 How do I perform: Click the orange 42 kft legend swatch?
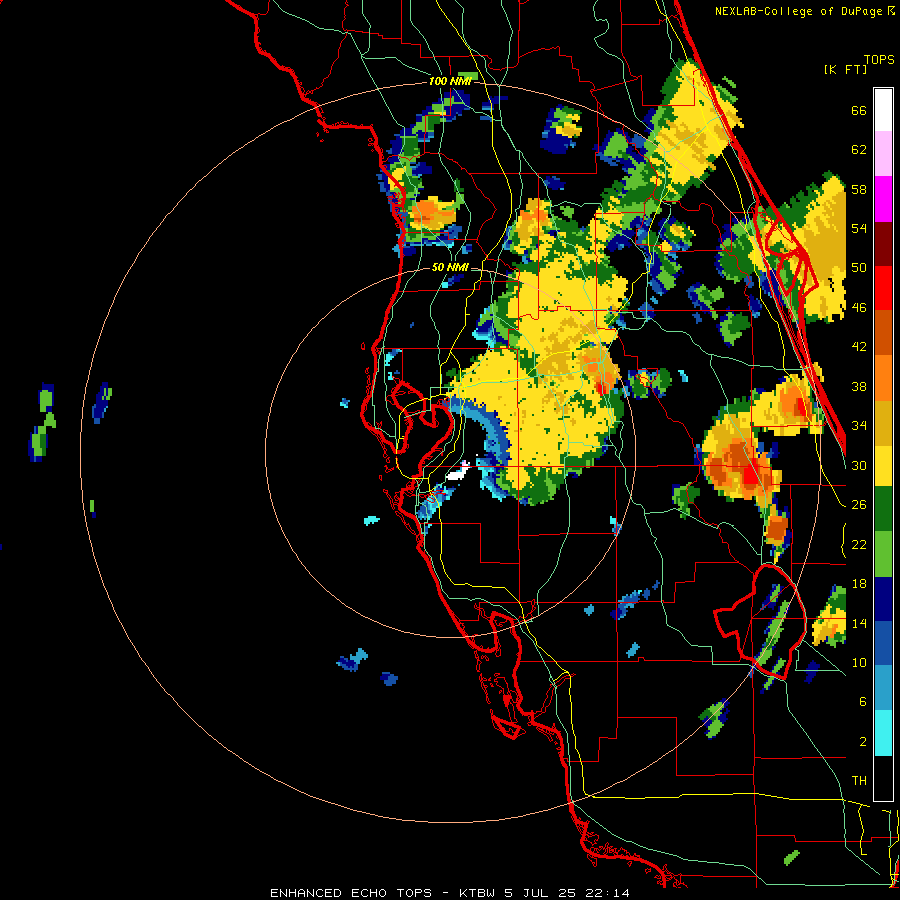click(883, 377)
